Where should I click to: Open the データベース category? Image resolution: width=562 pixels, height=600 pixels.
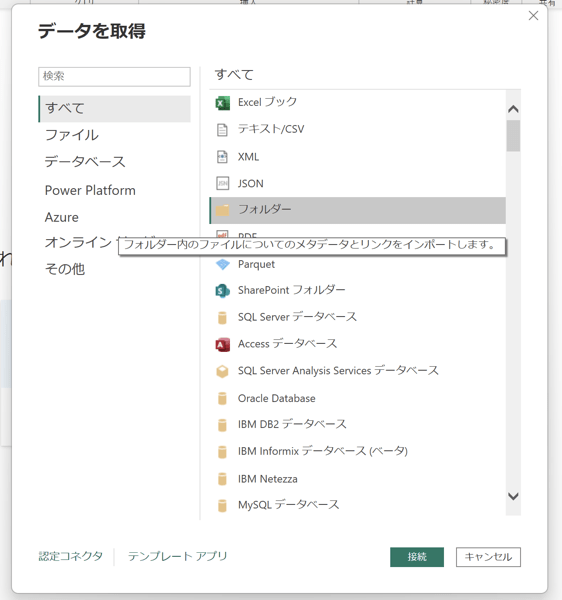tap(85, 162)
